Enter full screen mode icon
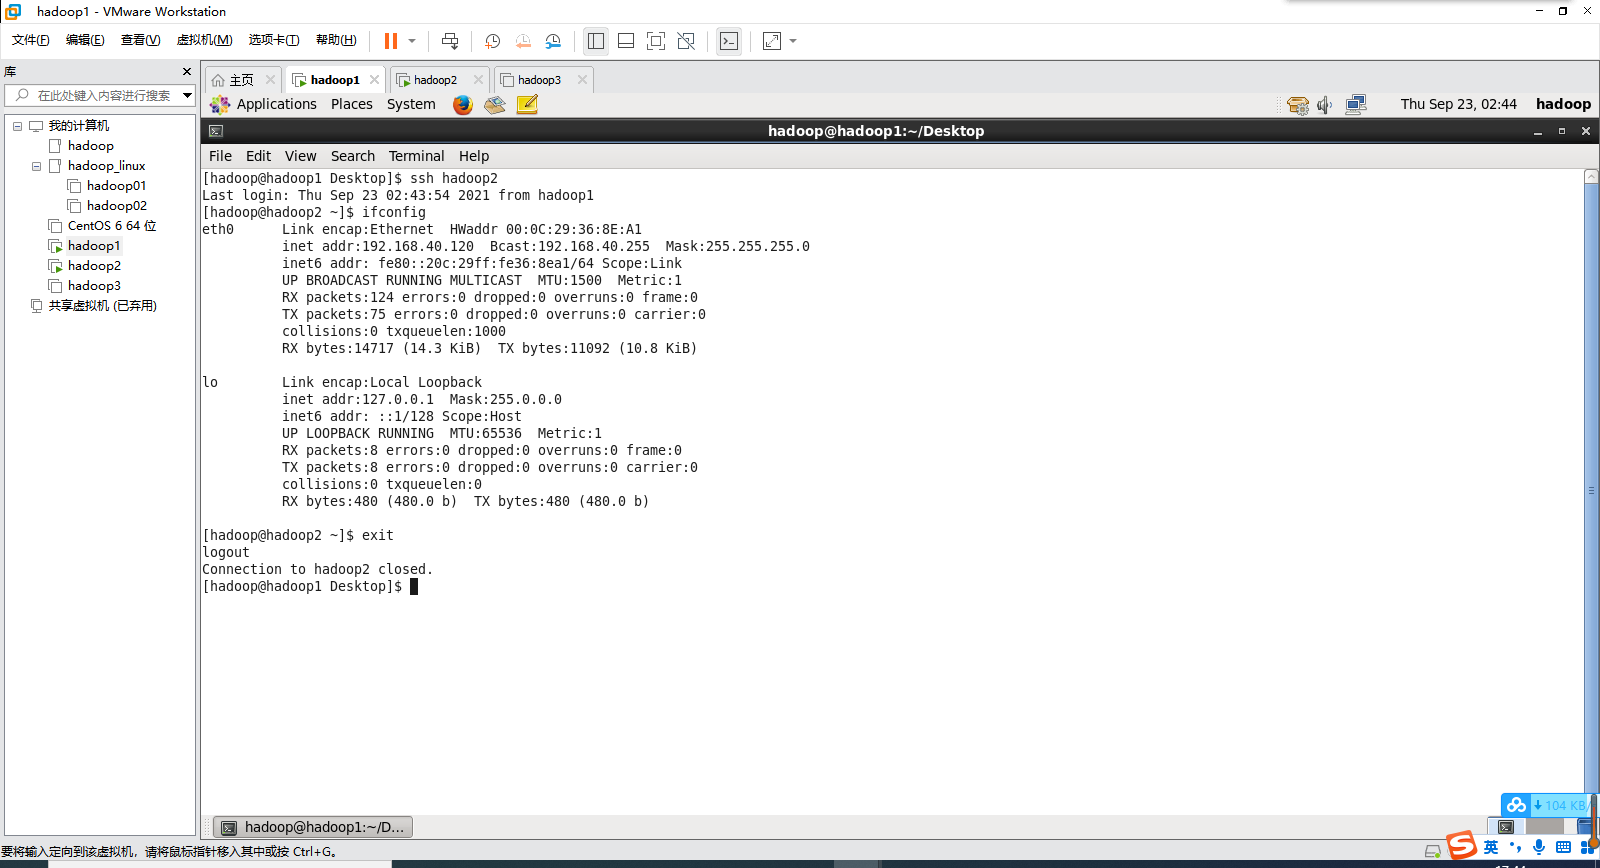This screenshot has width=1600, height=868. [x=656, y=41]
